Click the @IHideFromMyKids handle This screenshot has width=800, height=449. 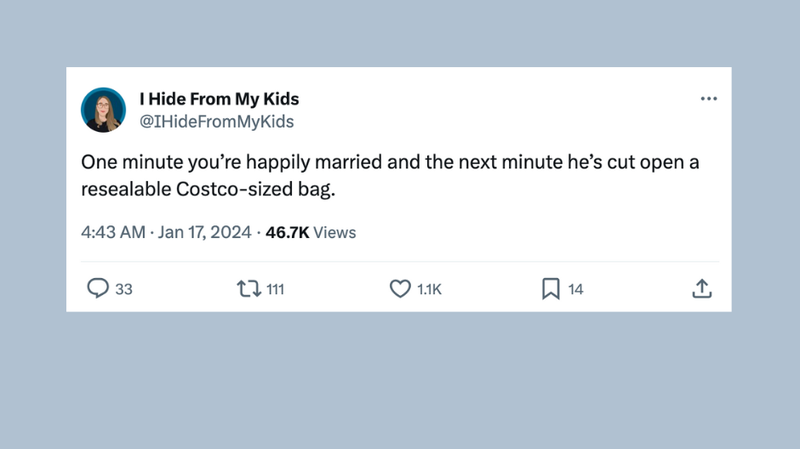216,121
